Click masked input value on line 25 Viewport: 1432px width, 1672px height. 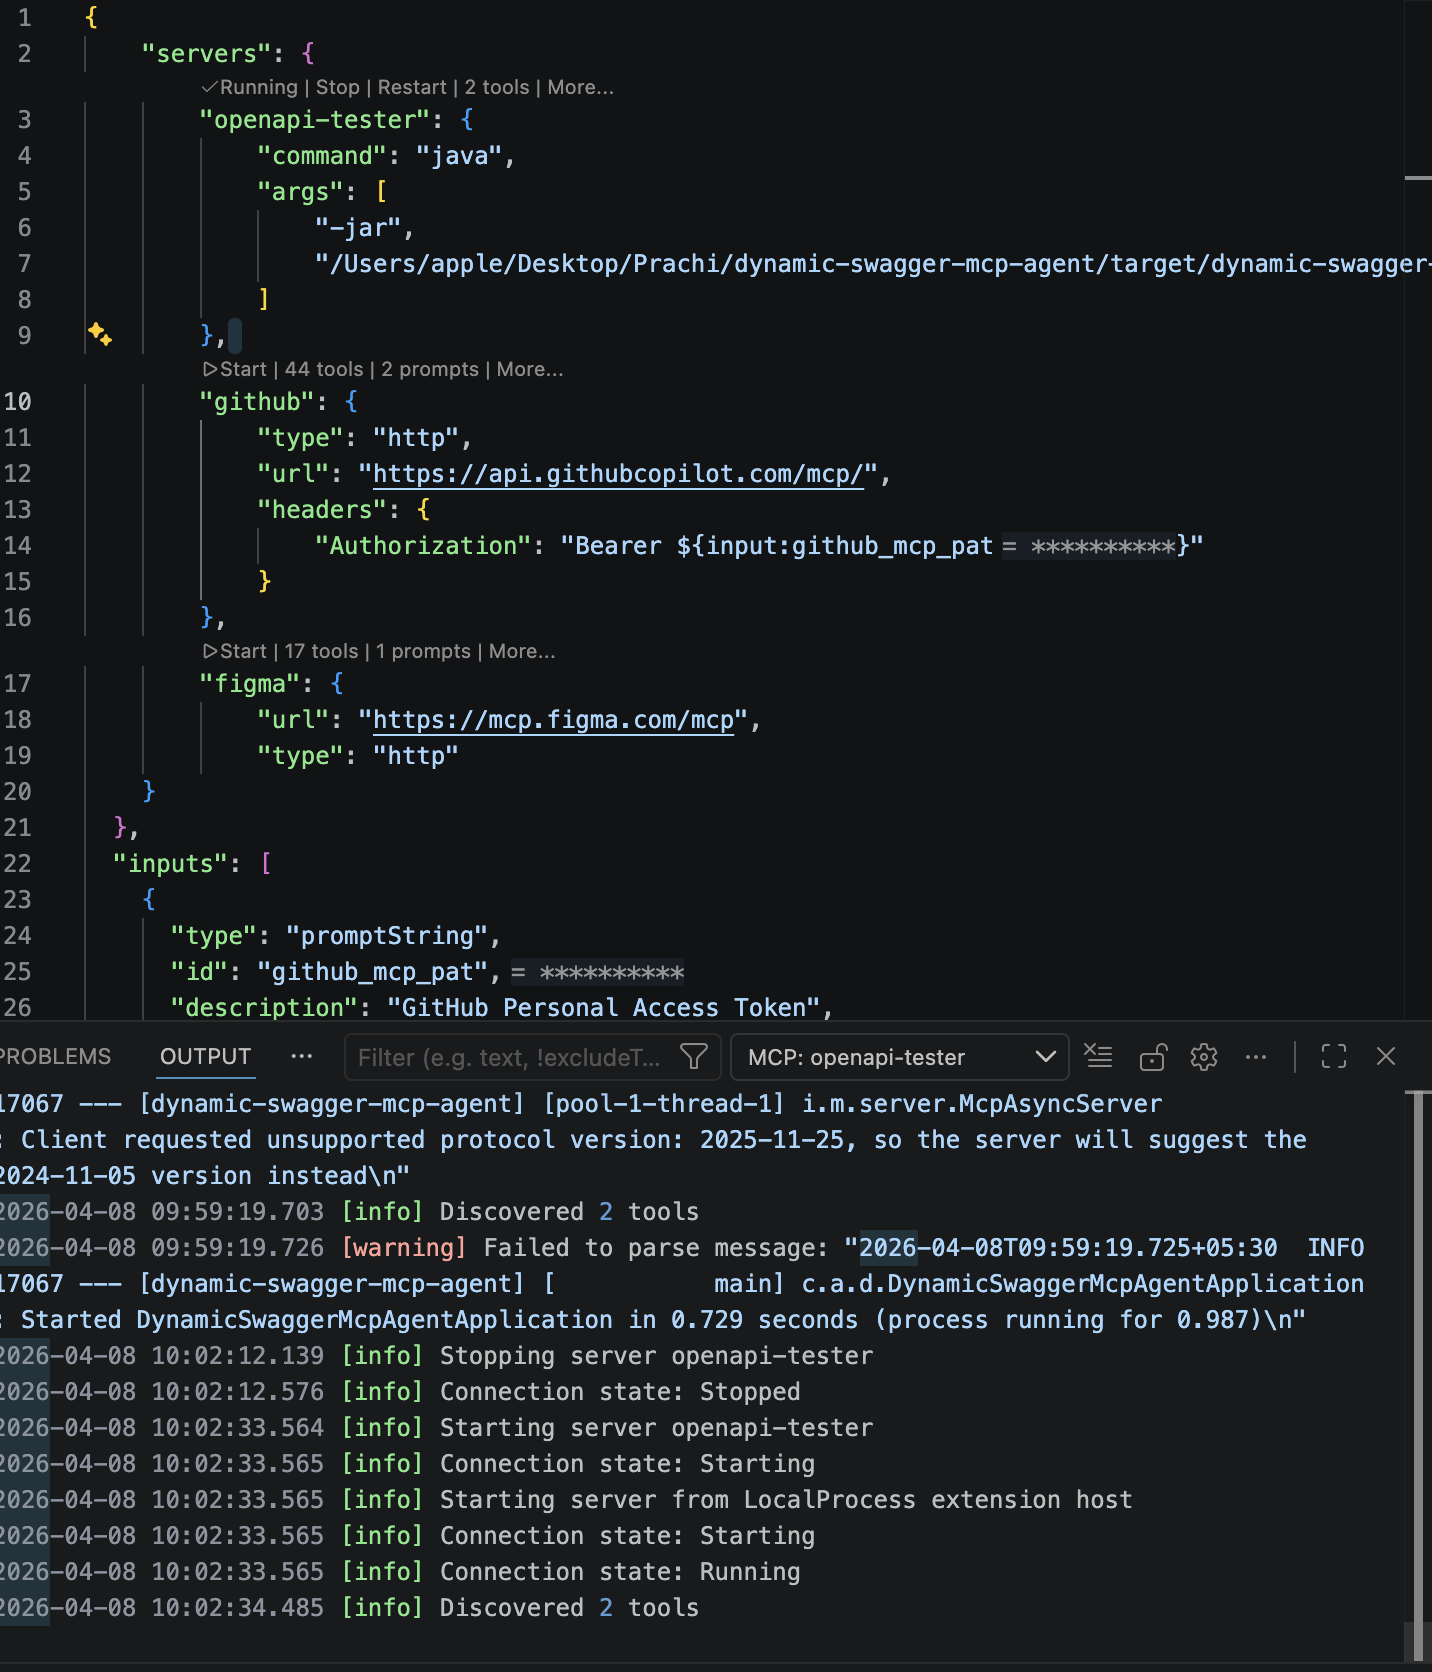598,972
